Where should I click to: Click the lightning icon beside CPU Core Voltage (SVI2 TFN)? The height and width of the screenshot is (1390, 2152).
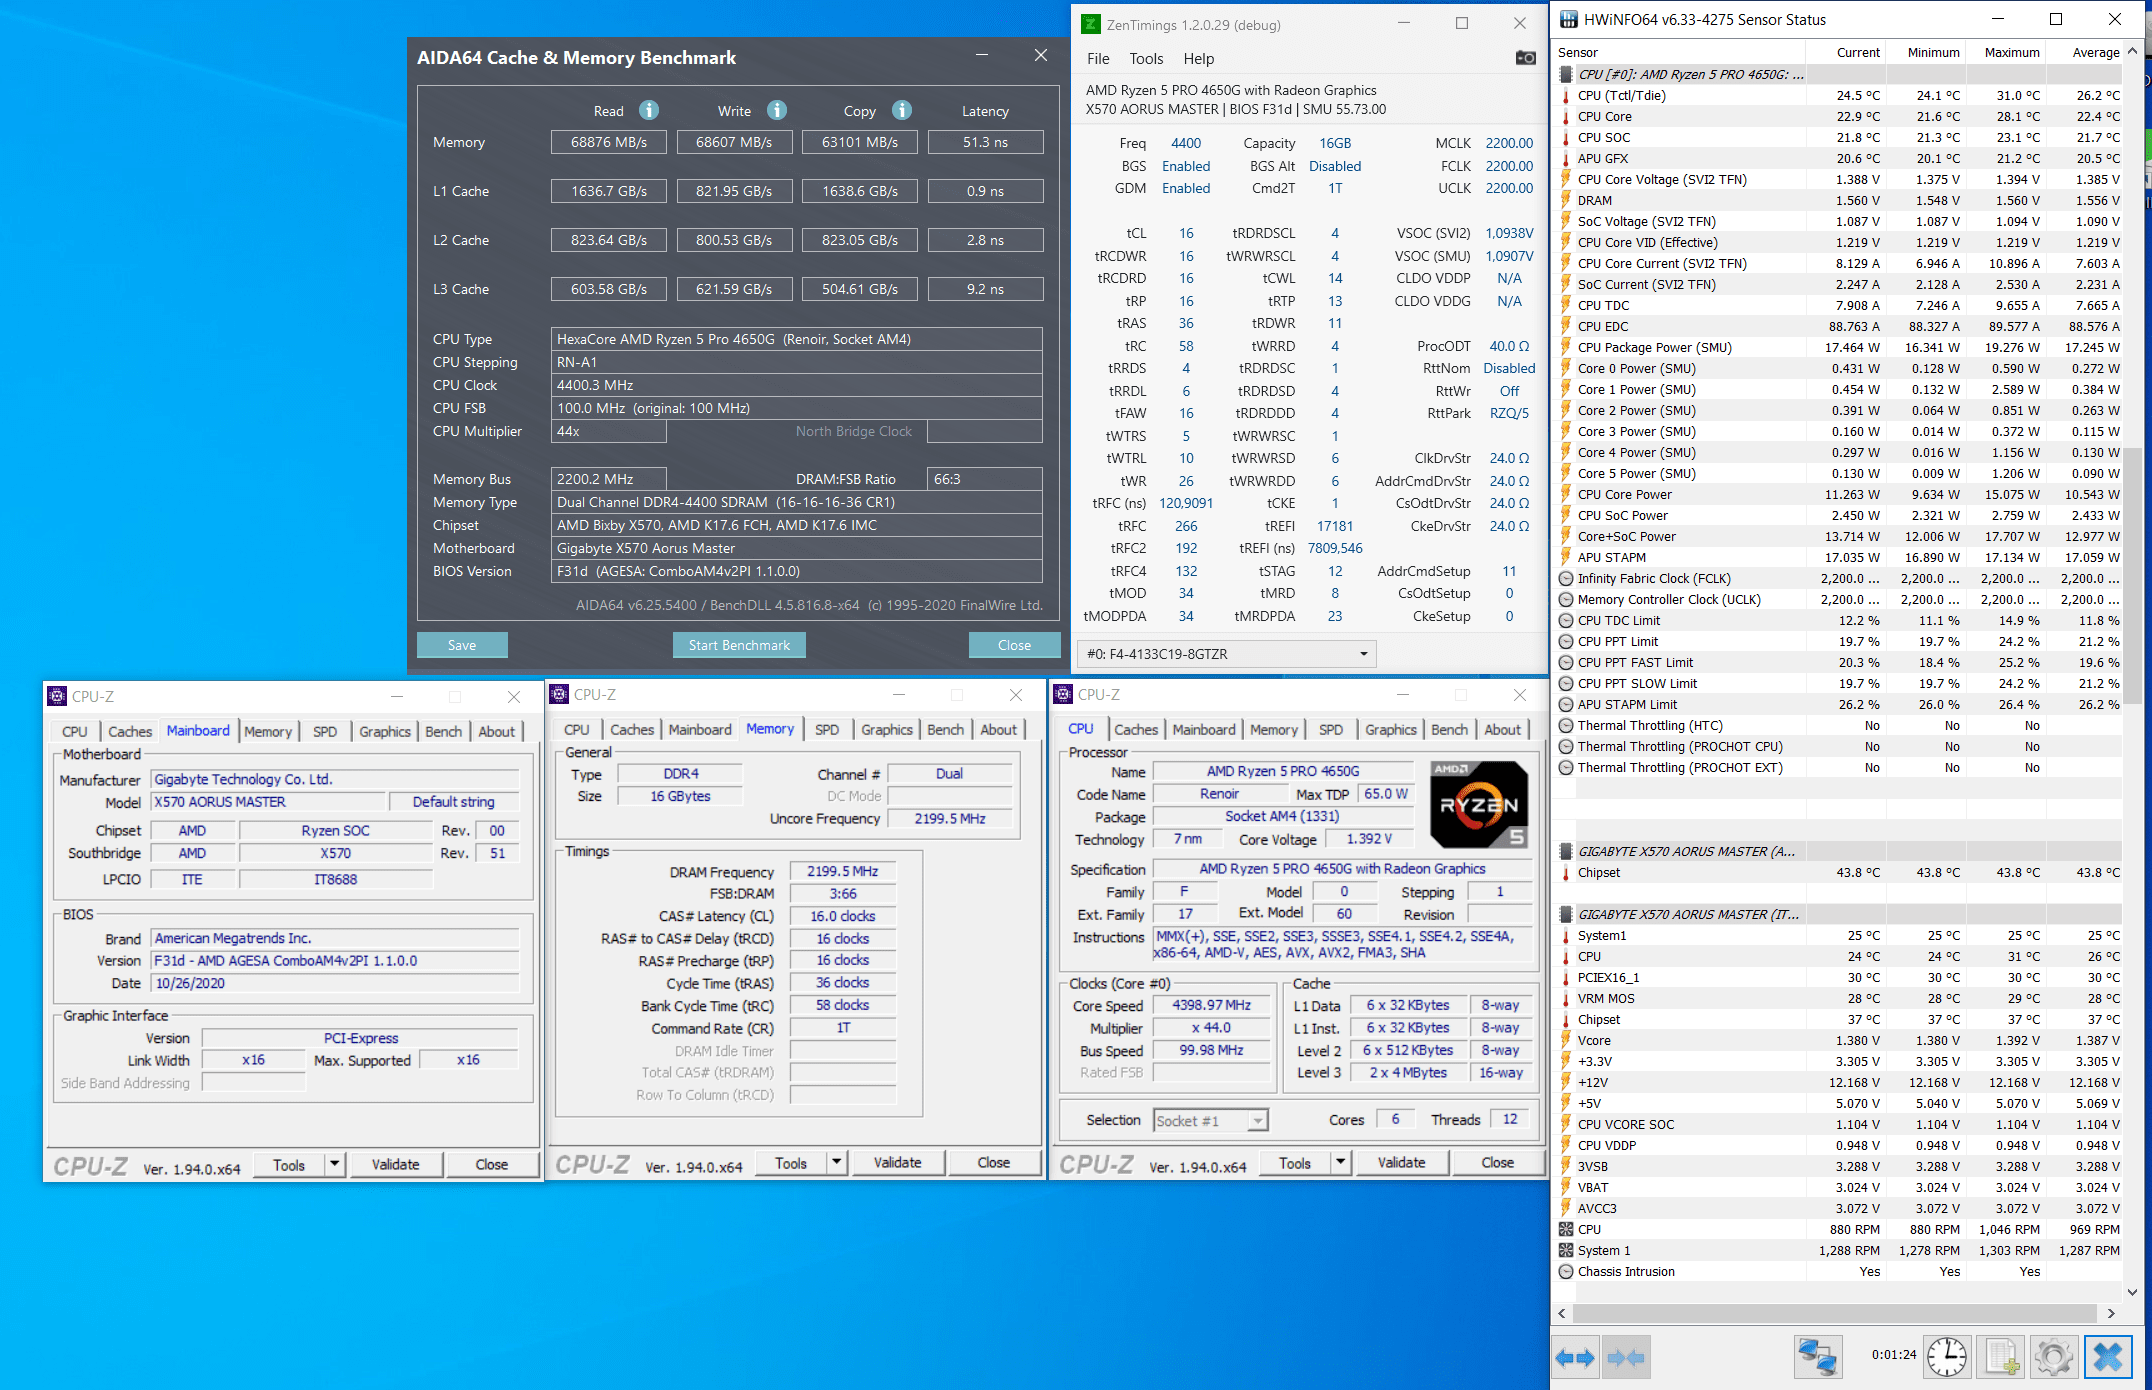click(x=1566, y=179)
